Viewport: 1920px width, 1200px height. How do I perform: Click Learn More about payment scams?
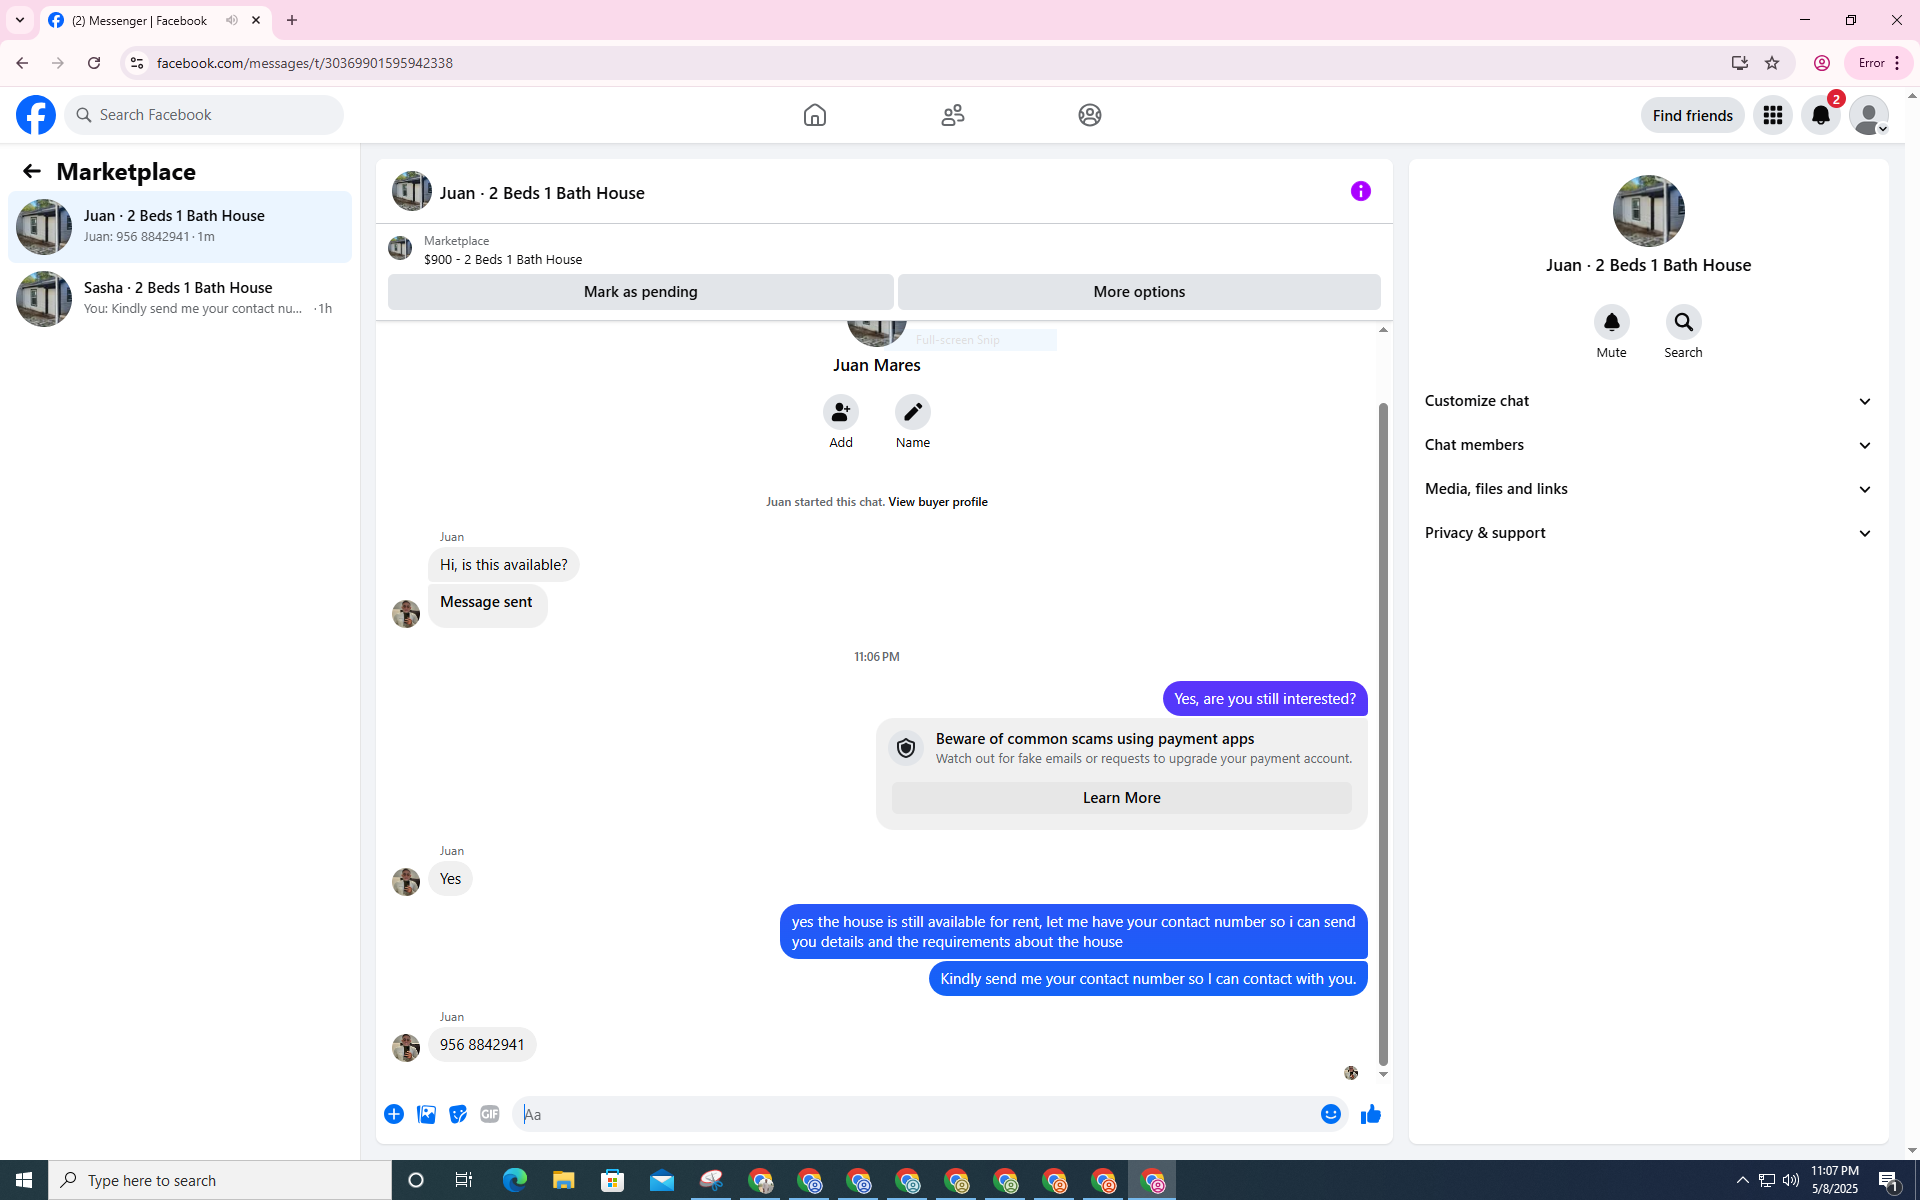point(1121,798)
